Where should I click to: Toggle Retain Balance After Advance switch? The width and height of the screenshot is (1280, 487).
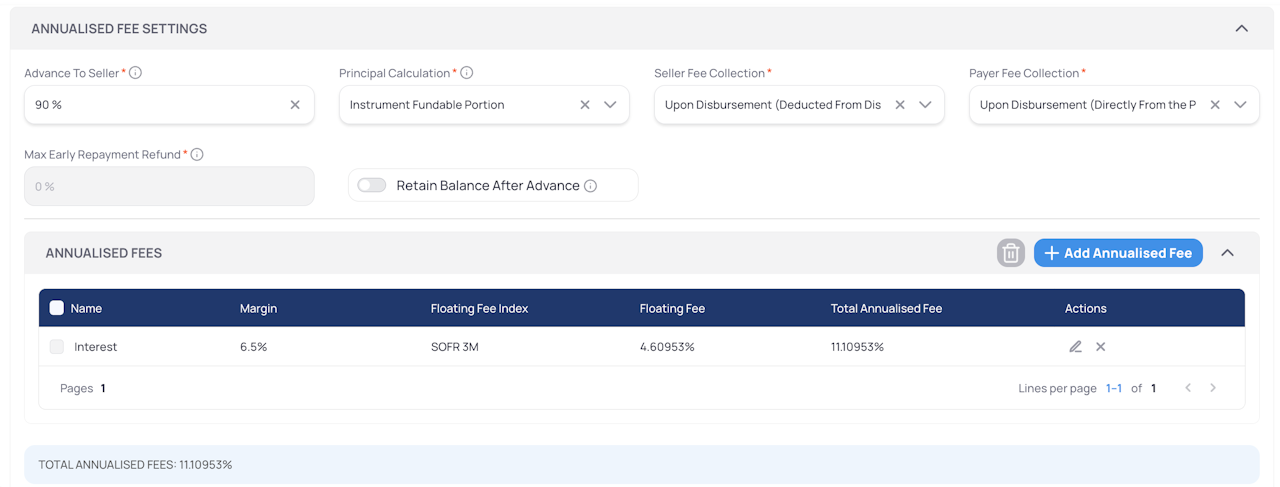coord(372,186)
